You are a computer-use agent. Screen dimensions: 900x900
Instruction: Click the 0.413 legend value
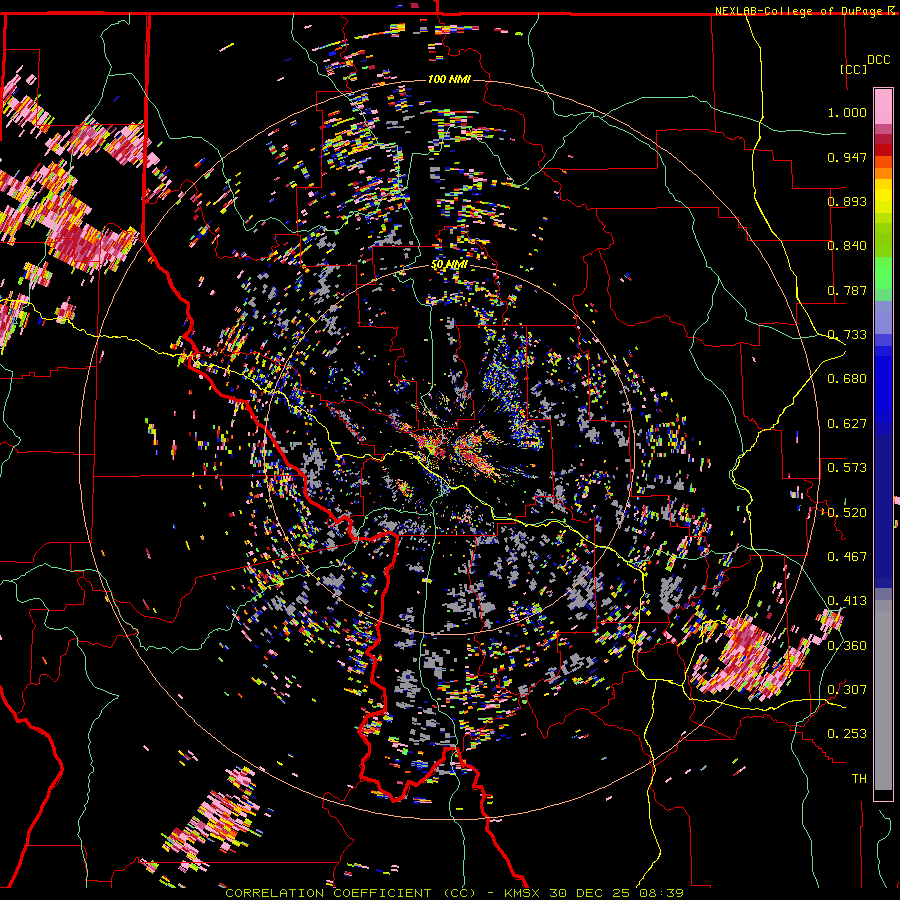point(847,601)
